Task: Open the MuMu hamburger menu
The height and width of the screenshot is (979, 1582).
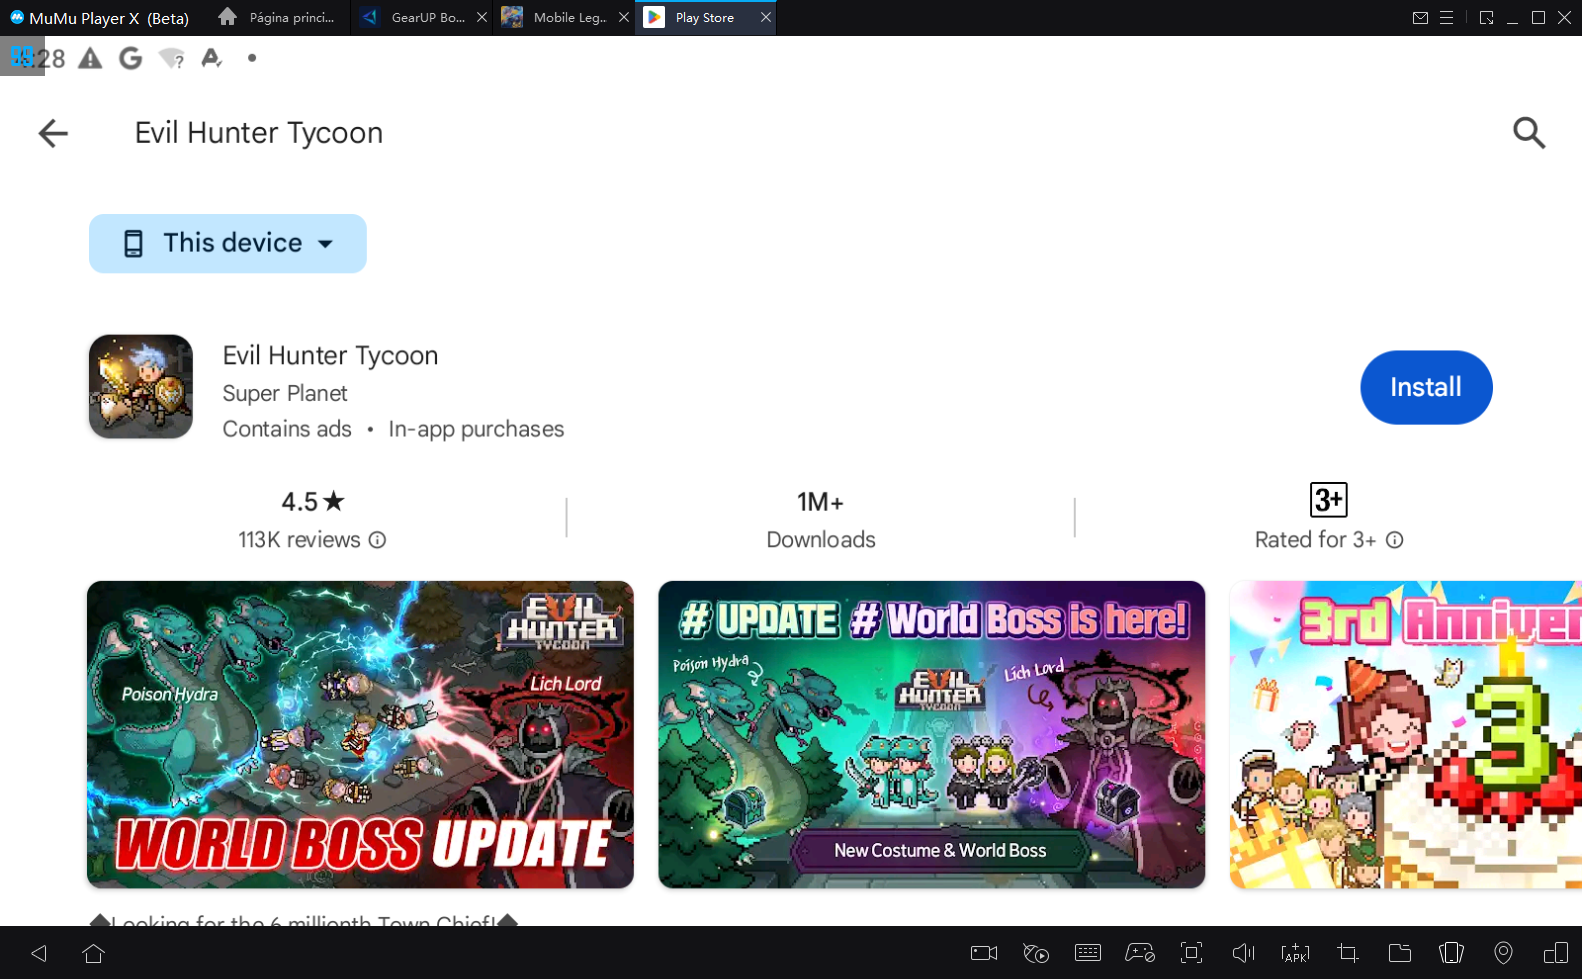Action: click(x=1446, y=18)
